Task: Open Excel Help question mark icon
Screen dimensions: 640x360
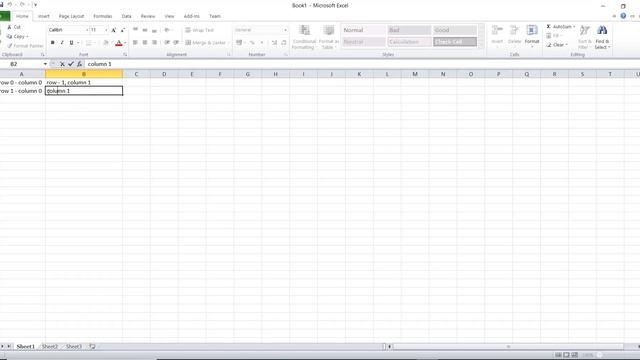Action: pos(623,16)
